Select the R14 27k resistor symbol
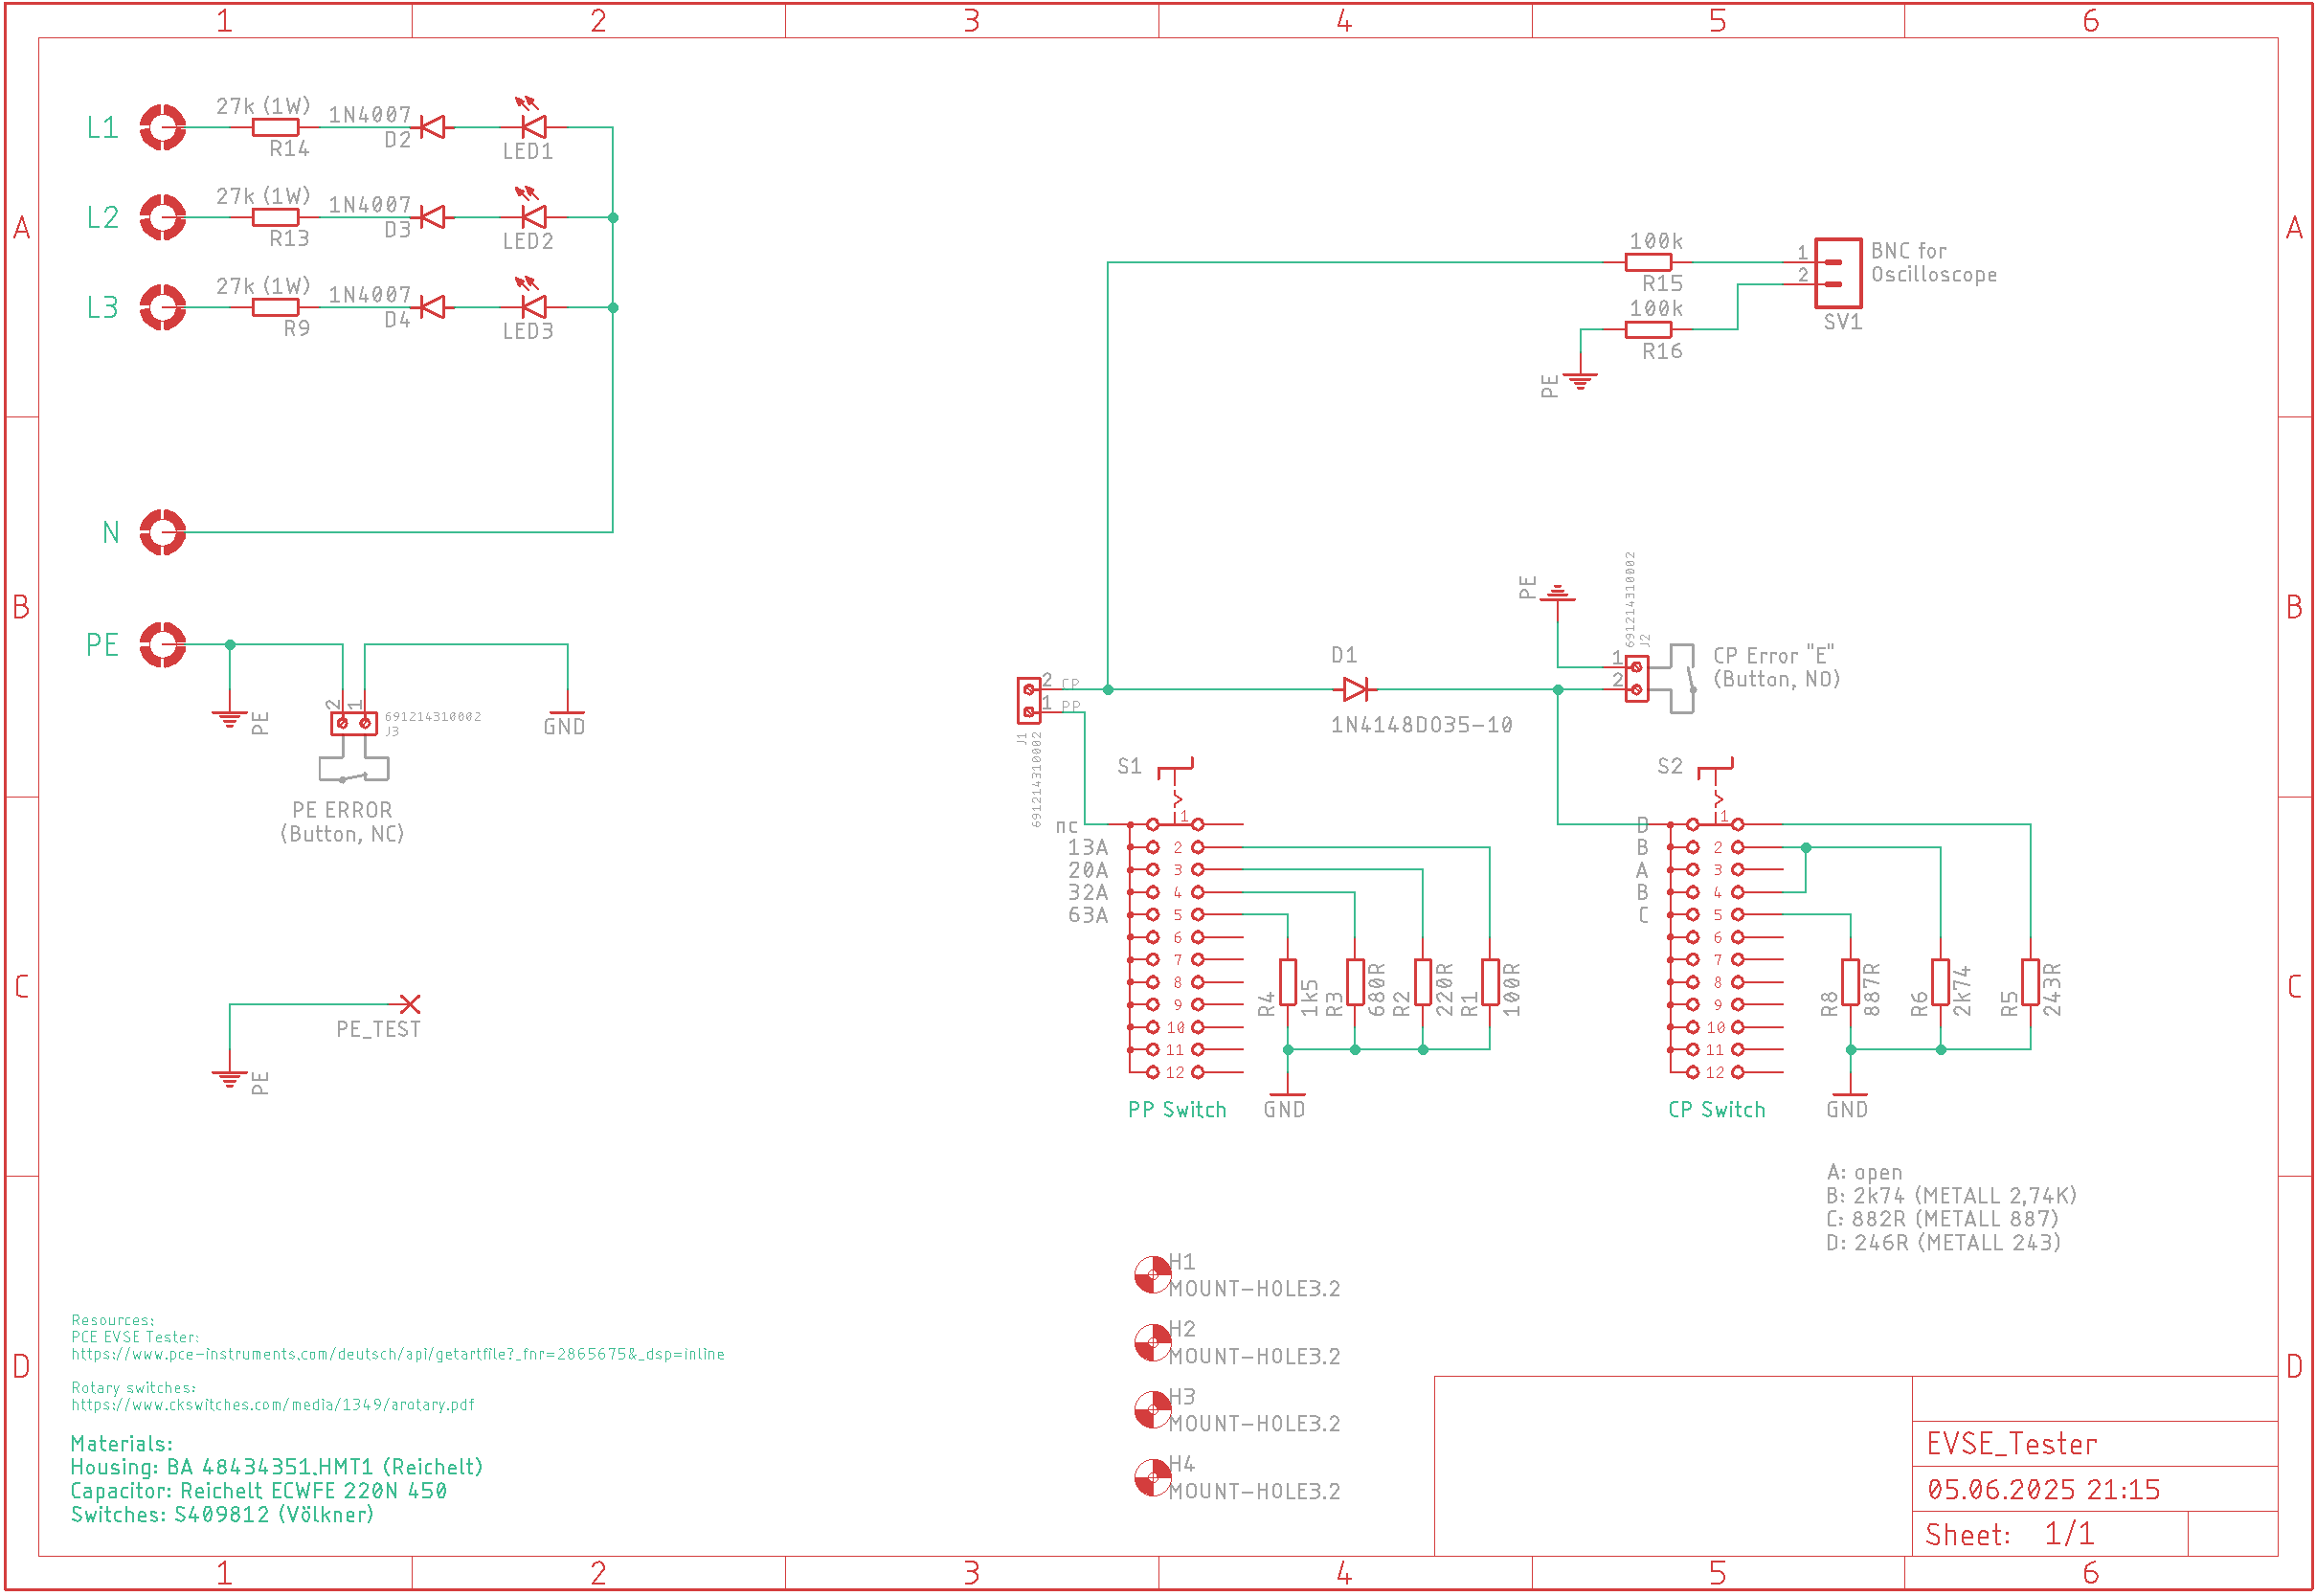Viewport: 2316px width, 1596px height. [275, 127]
